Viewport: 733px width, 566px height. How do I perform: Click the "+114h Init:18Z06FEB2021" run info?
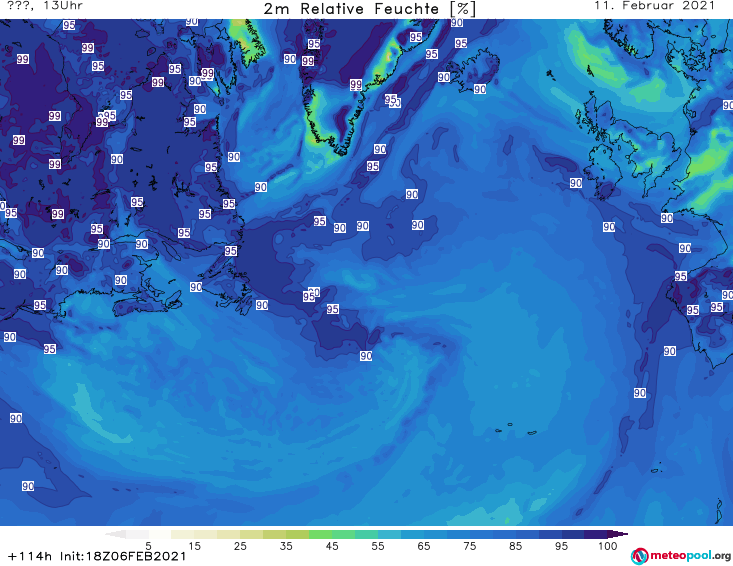(x=97, y=556)
